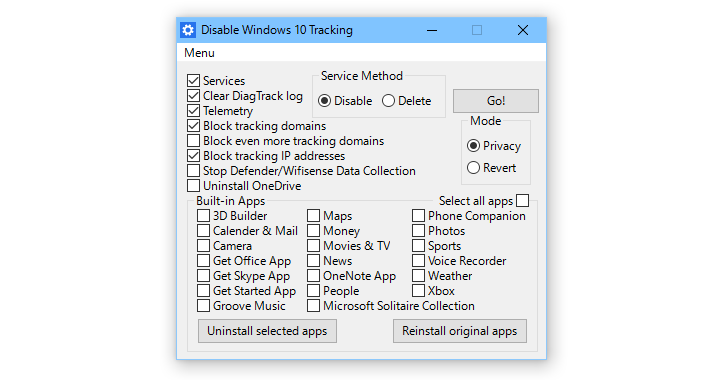Tick the People app checkbox
This screenshot has width=728, height=380.
313,290
